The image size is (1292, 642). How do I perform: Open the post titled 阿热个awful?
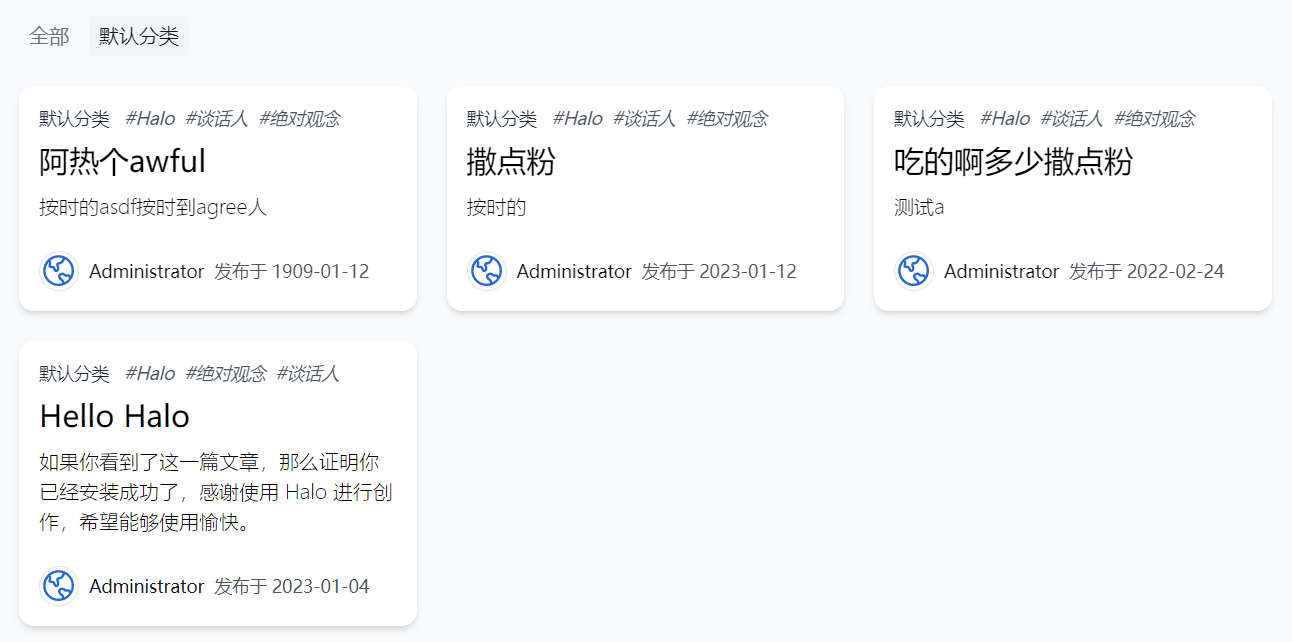[x=121, y=161]
